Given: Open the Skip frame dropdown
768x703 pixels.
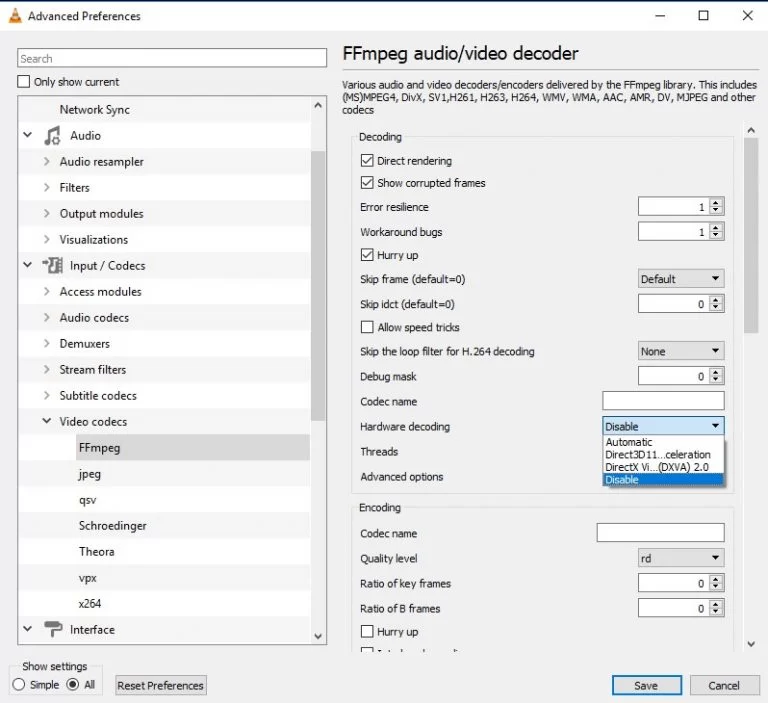Looking at the screenshot, I should [680, 279].
